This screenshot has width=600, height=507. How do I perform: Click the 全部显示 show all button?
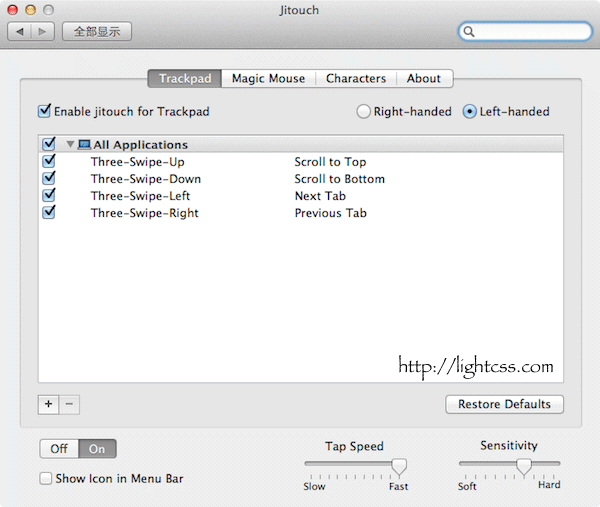(97, 32)
